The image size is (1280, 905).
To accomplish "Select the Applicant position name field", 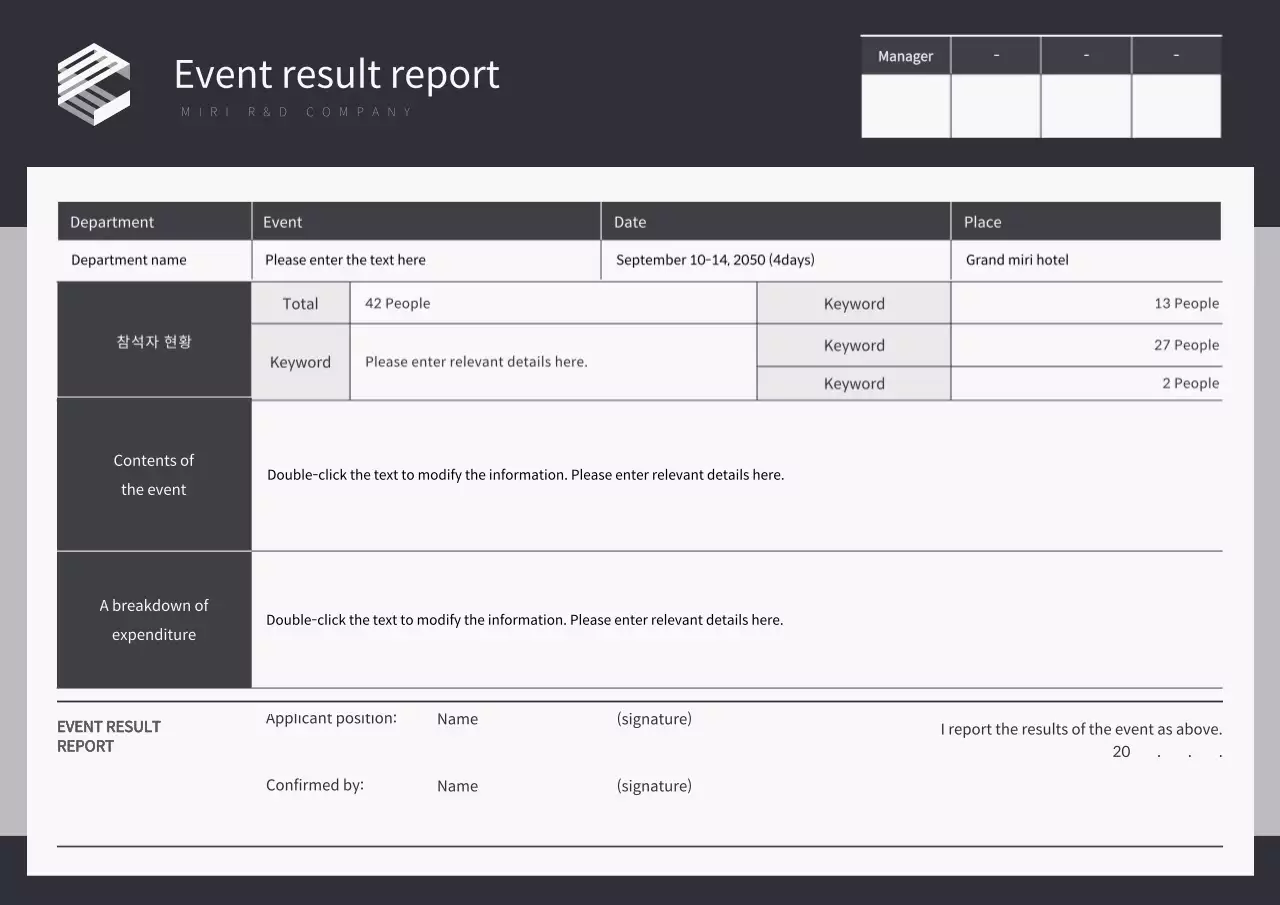I will [457, 718].
